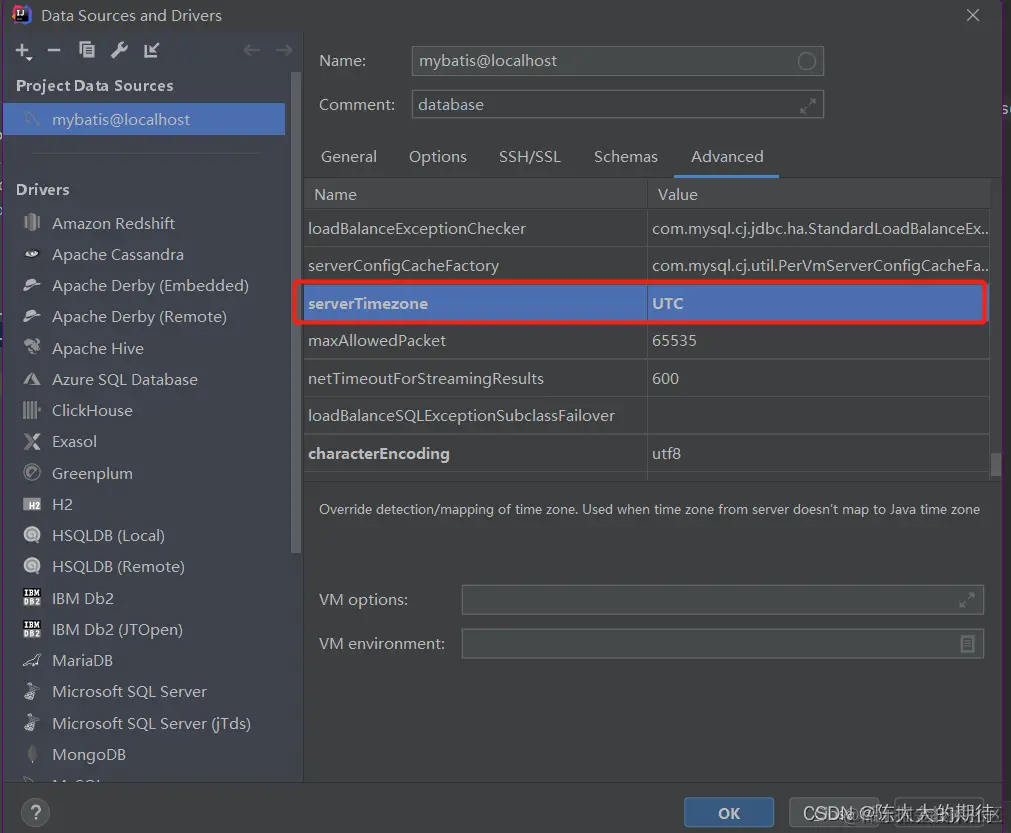Select the MariaDB seal icon
The image size is (1011, 833).
tap(32, 660)
